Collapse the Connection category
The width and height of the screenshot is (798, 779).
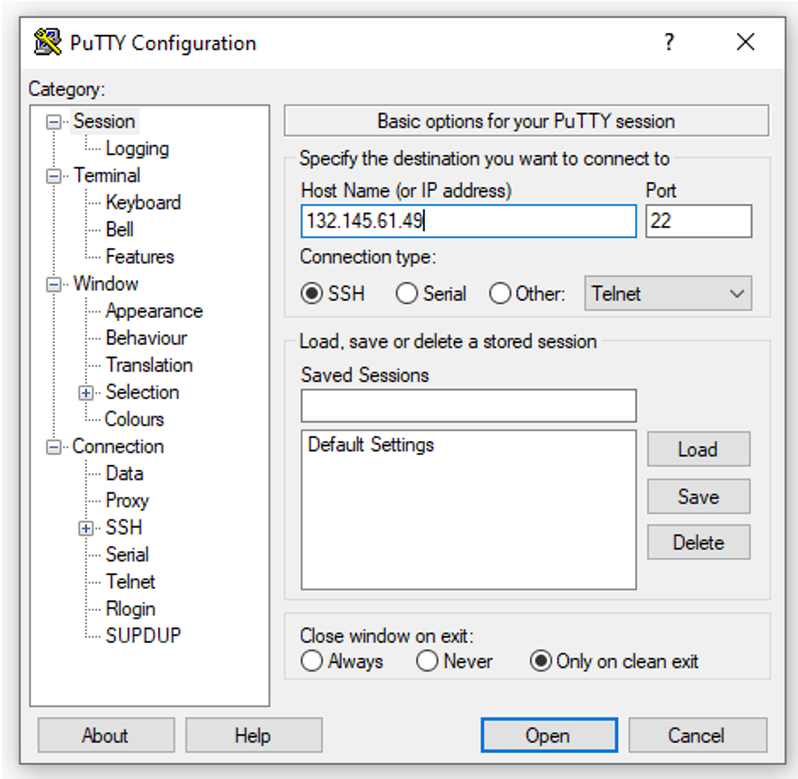click(x=54, y=447)
